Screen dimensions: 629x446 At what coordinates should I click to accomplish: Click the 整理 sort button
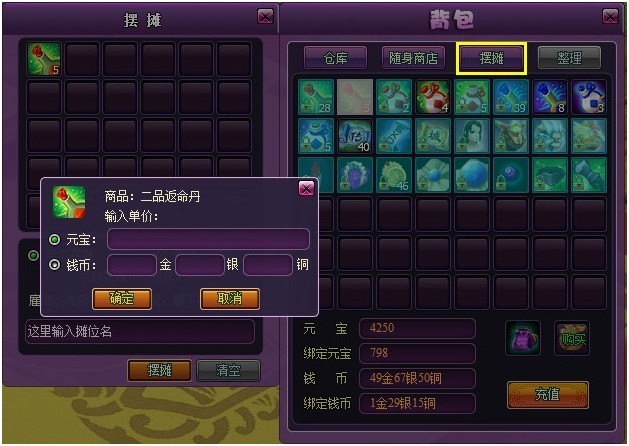569,58
